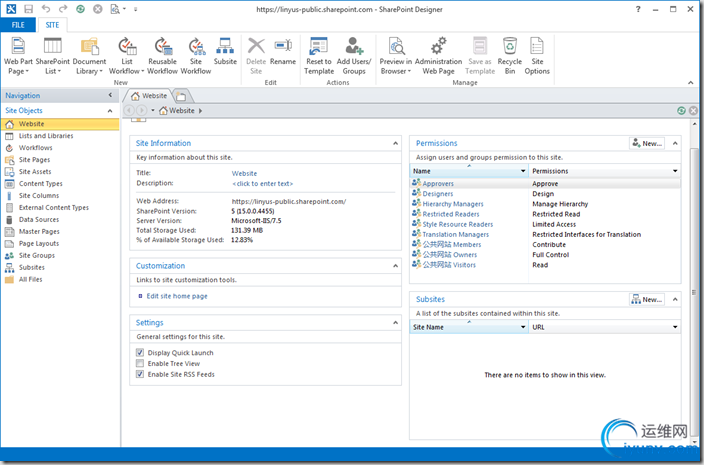
Task: Refresh the view using address bar icon
Action: point(682,110)
